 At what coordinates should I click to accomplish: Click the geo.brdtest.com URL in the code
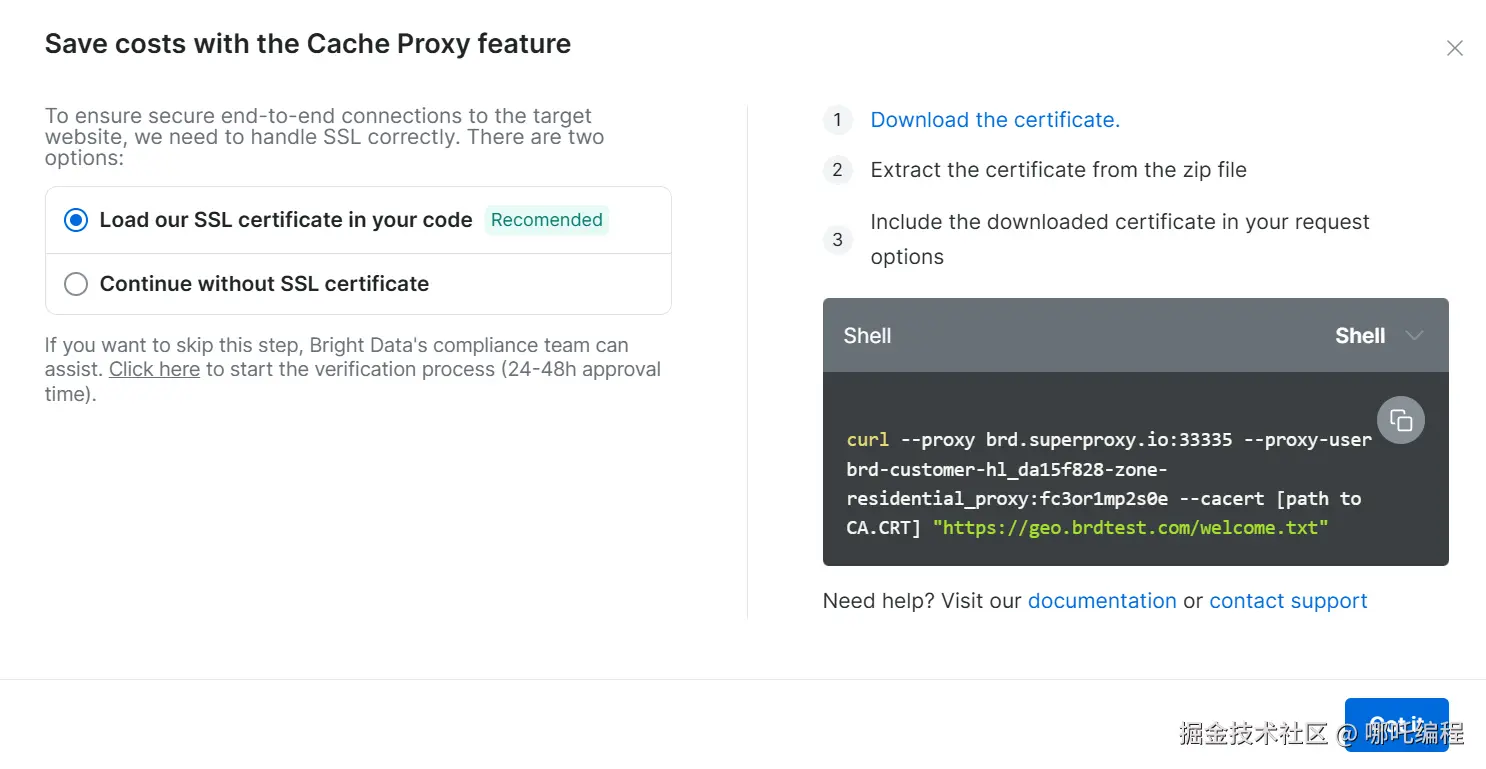tap(1130, 527)
